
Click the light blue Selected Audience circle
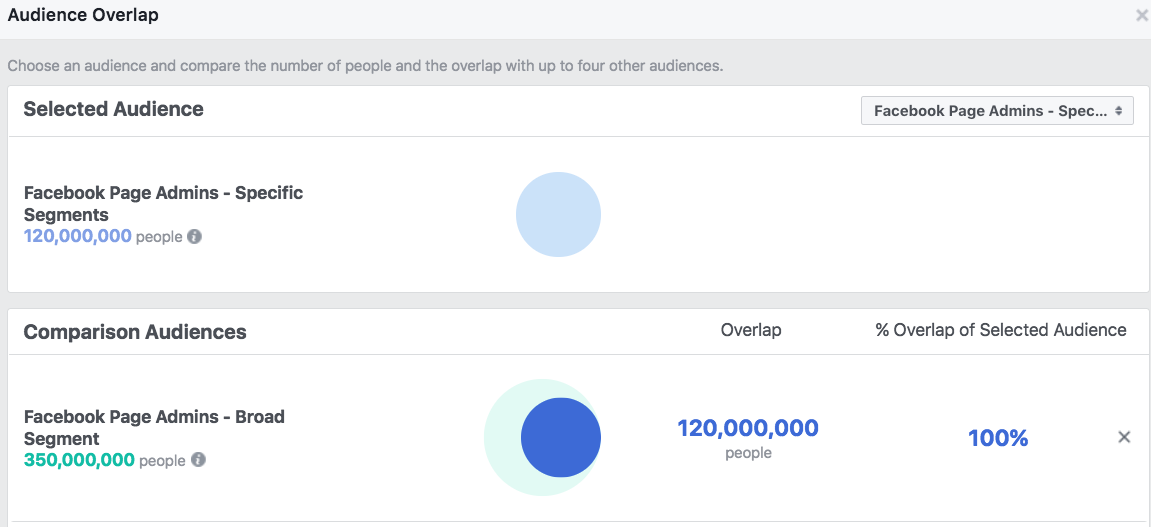tap(559, 214)
